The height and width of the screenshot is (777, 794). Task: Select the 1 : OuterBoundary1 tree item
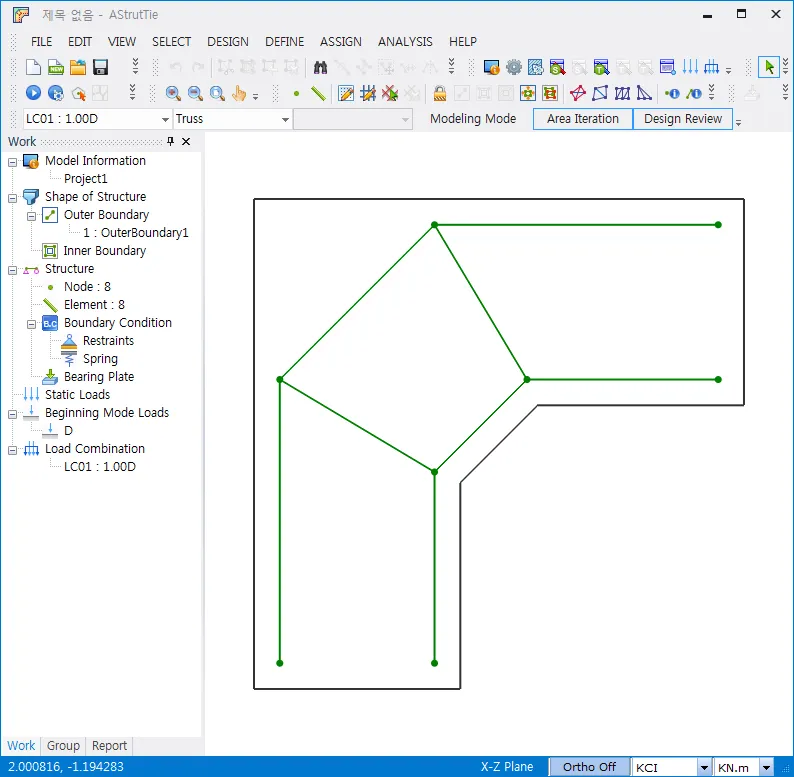(136, 232)
